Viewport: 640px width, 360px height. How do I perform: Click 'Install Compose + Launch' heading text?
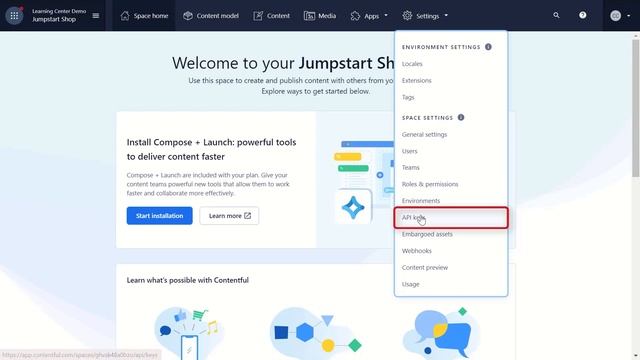coord(211,149)
